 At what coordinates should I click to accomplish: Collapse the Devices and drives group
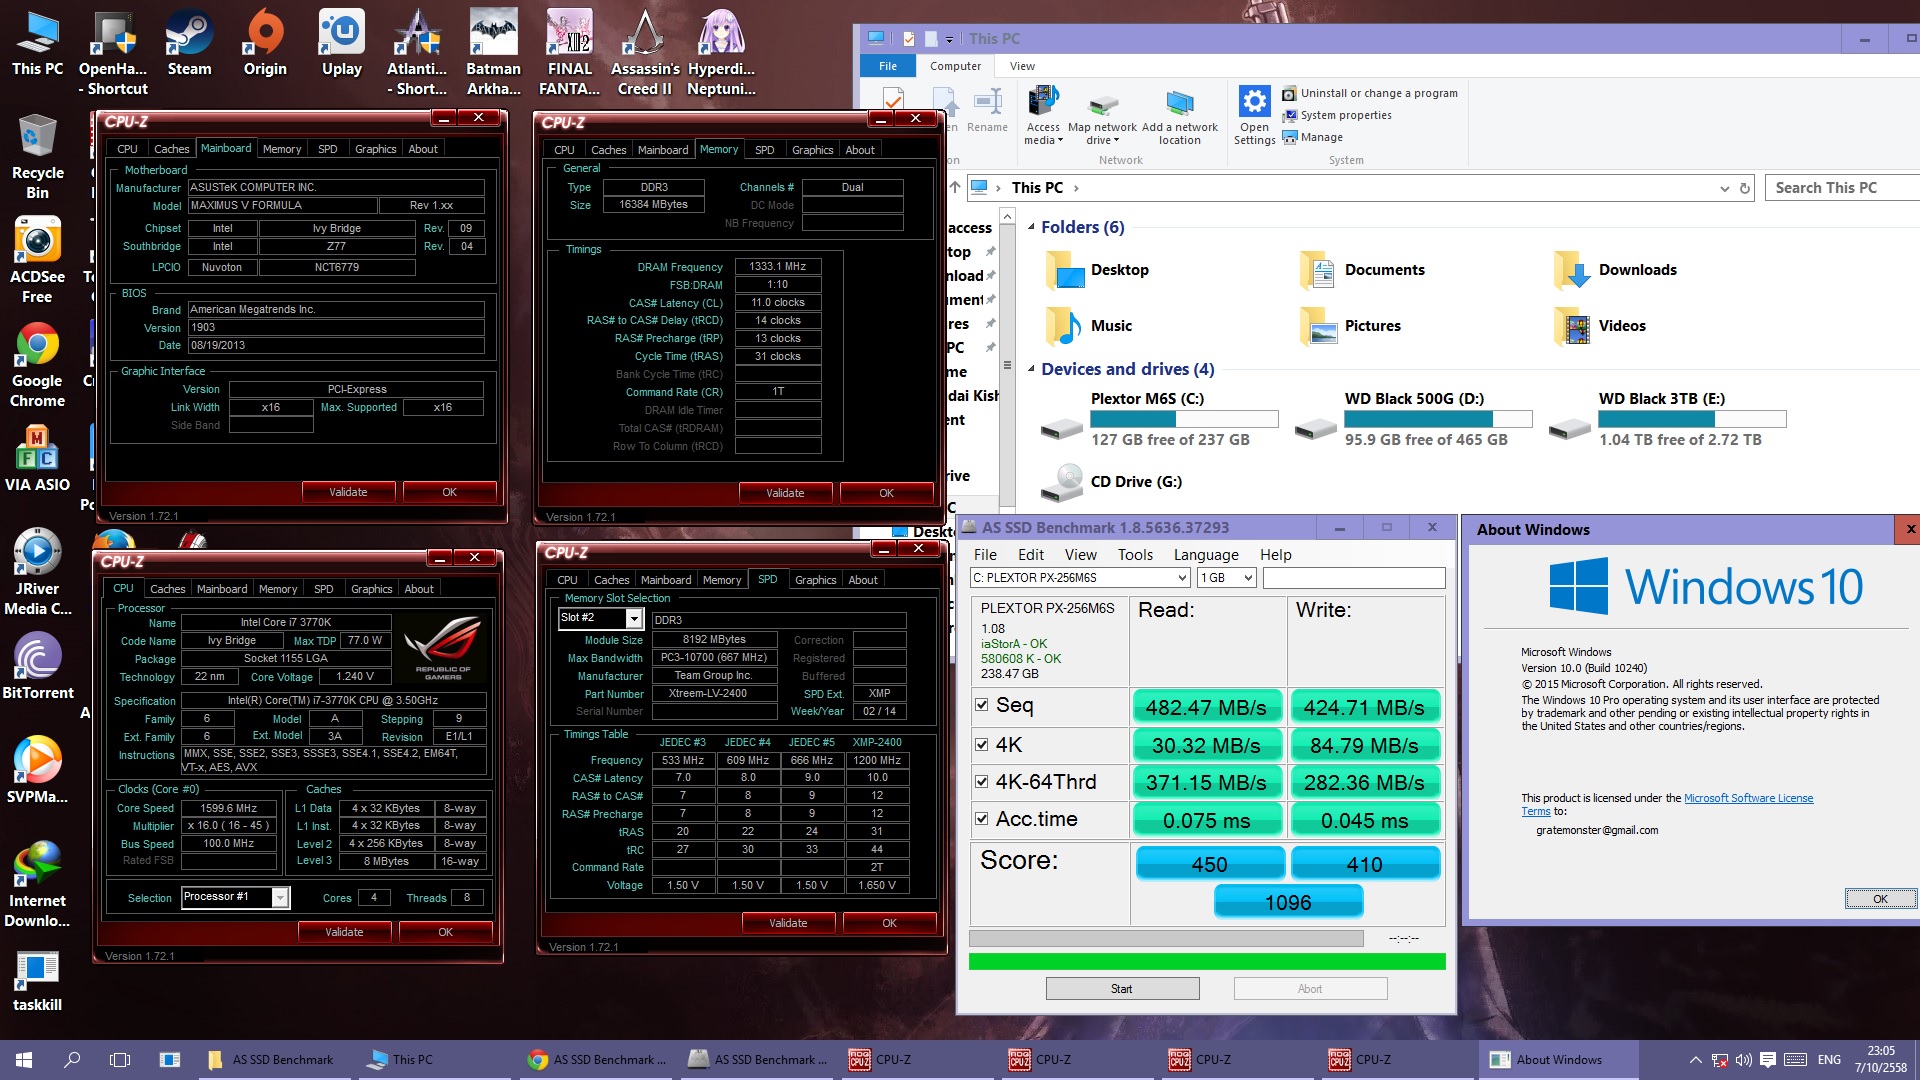click(1031, 369)
